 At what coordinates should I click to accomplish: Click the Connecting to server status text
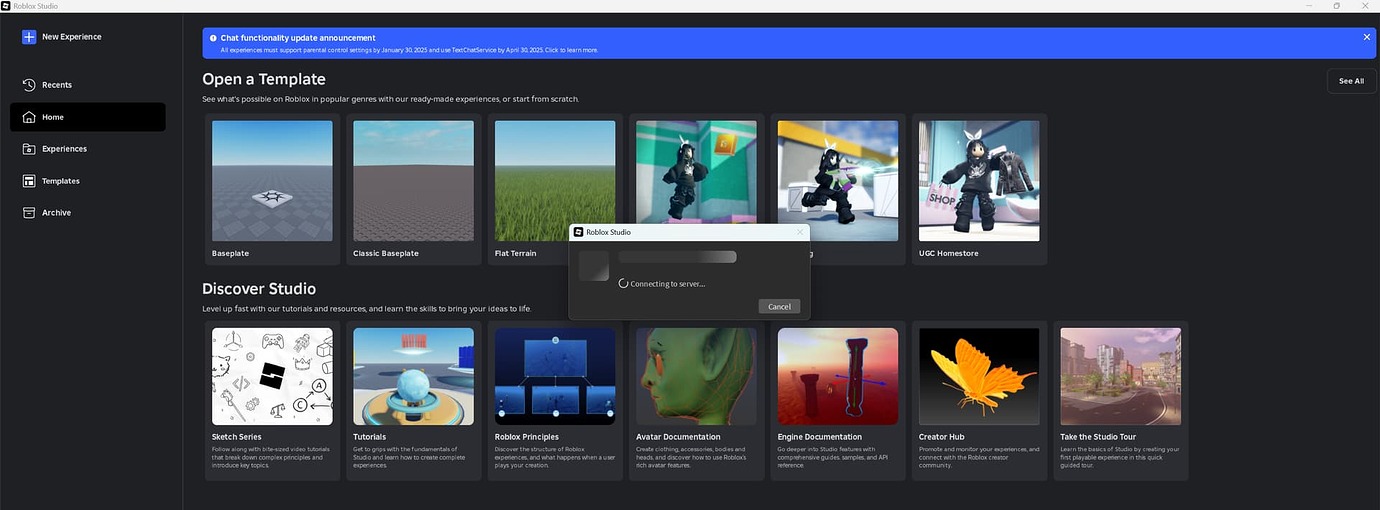point(668,284)
